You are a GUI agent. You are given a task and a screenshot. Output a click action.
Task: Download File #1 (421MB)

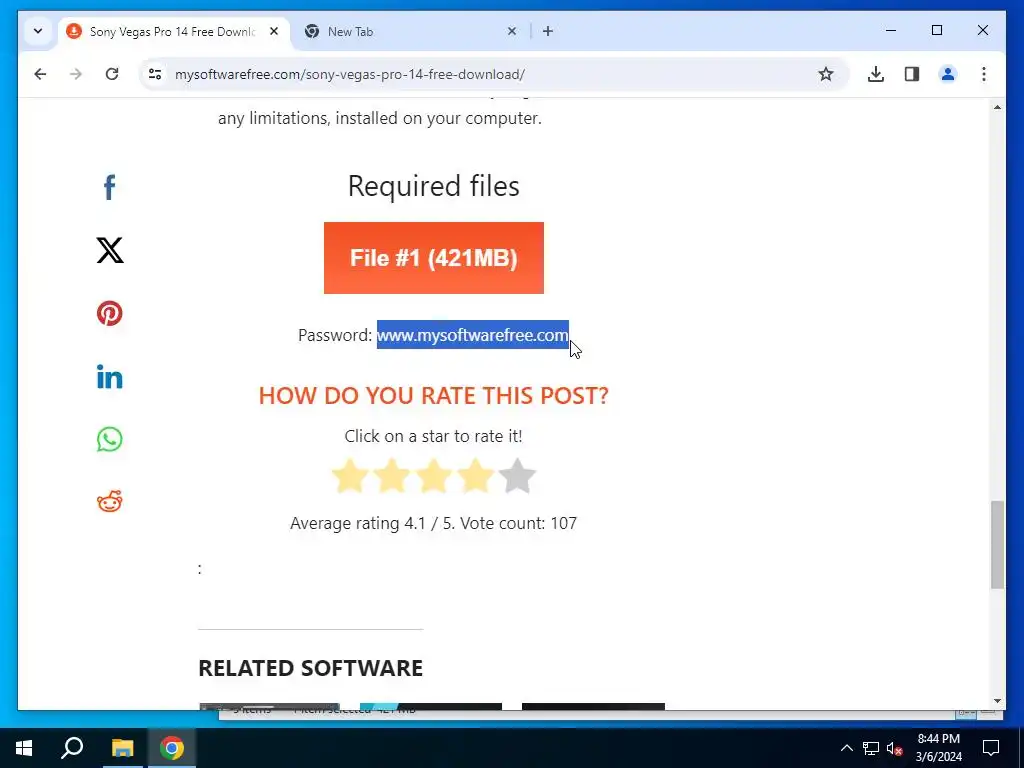[434, 258]
